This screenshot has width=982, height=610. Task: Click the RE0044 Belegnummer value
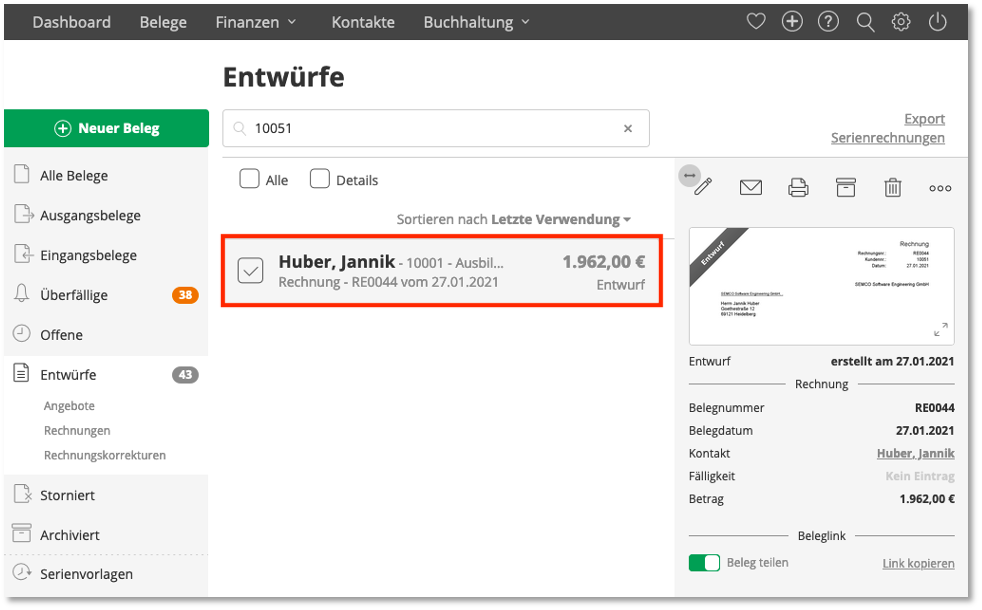tap(934, 408)
